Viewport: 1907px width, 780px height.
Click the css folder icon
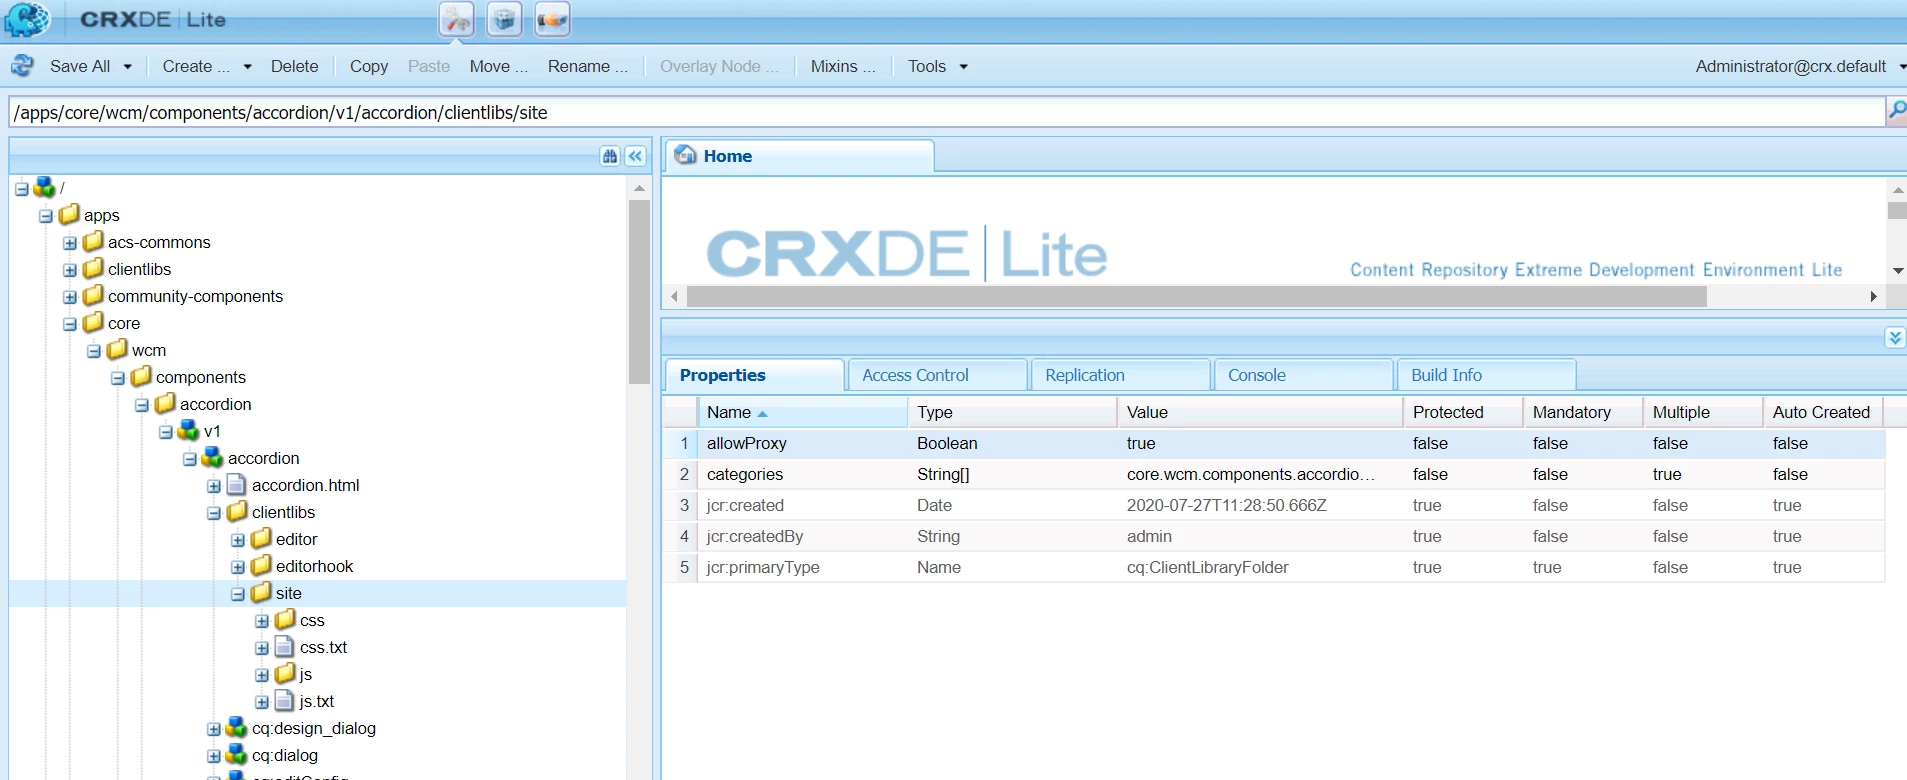285,619
